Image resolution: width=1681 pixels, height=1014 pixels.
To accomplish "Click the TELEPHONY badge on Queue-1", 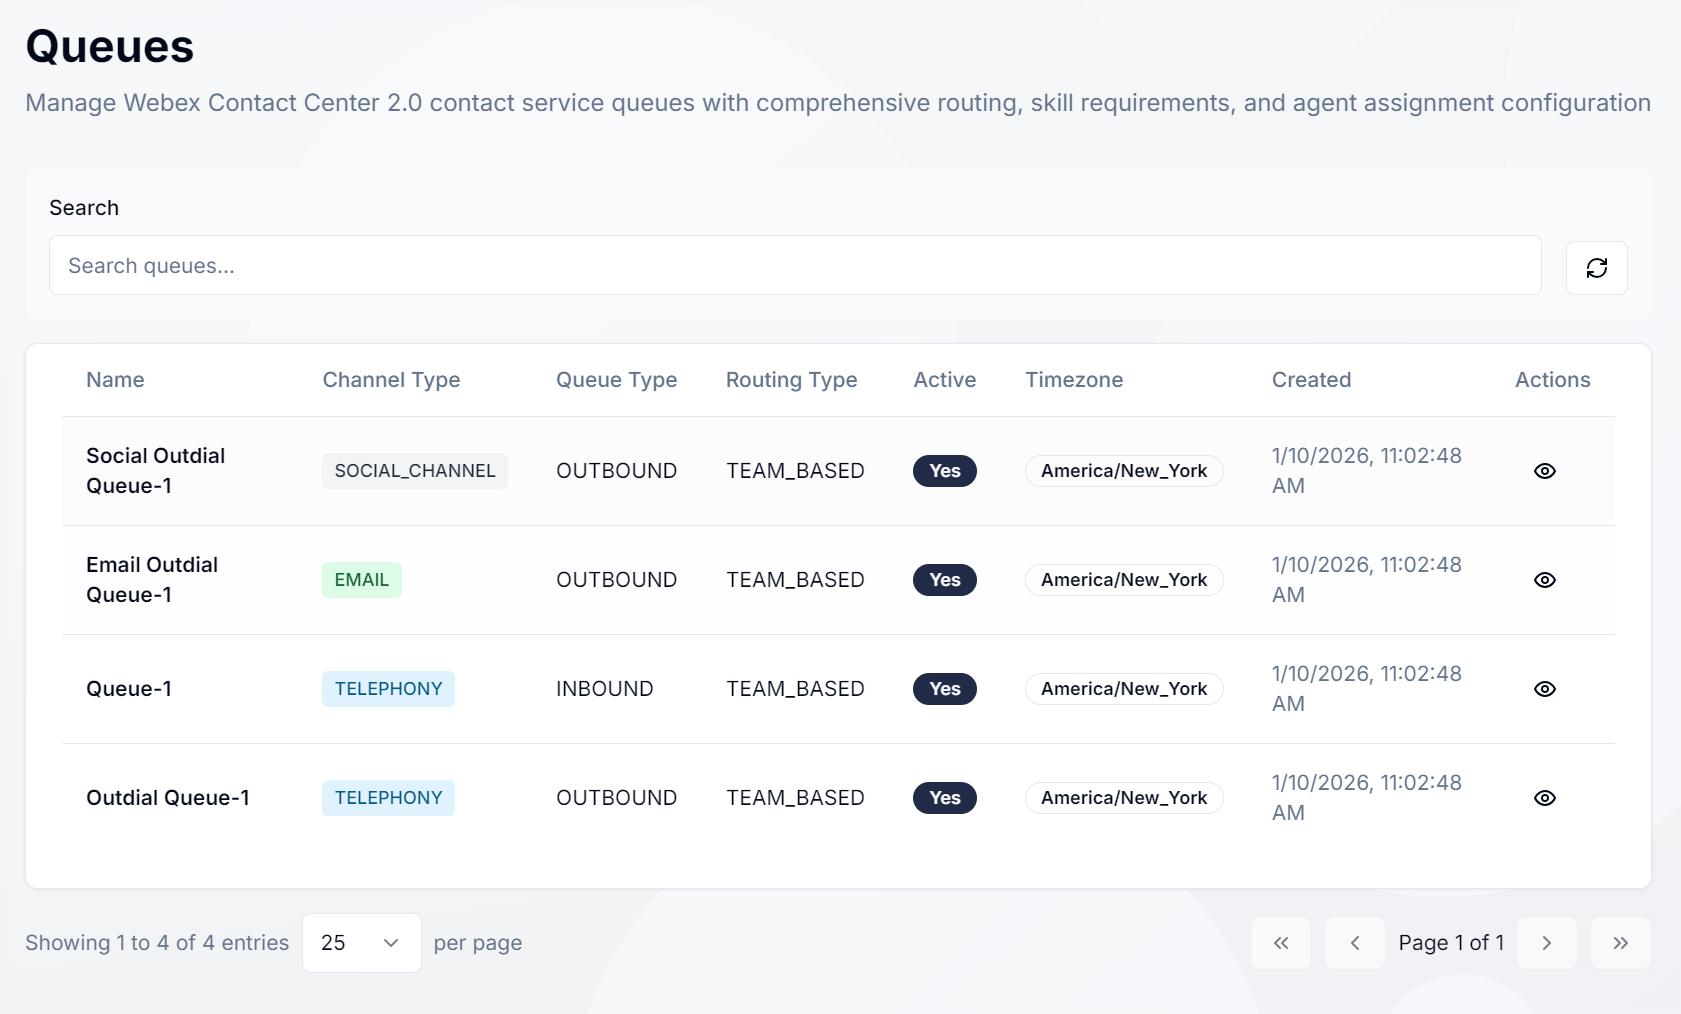I will (x=388, y=688).
